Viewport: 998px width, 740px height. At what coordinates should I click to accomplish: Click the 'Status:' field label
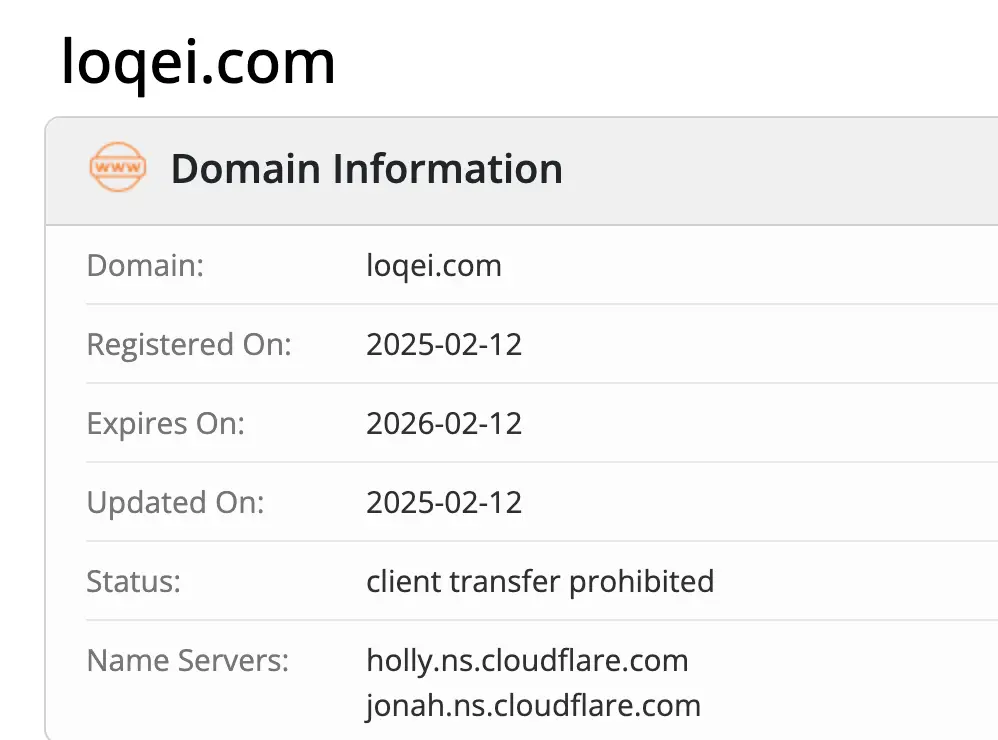134,581
